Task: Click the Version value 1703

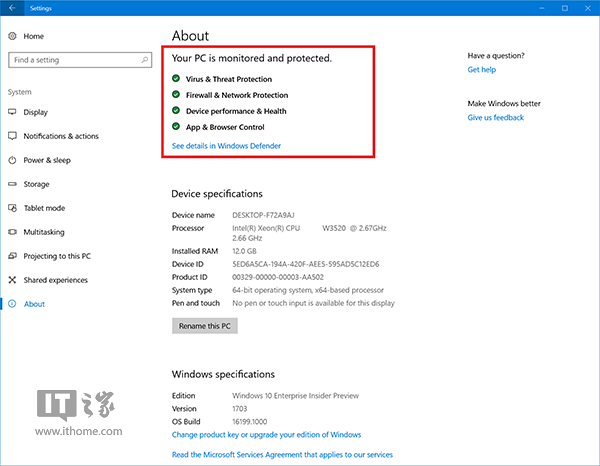Action: [x=240, y=409]
